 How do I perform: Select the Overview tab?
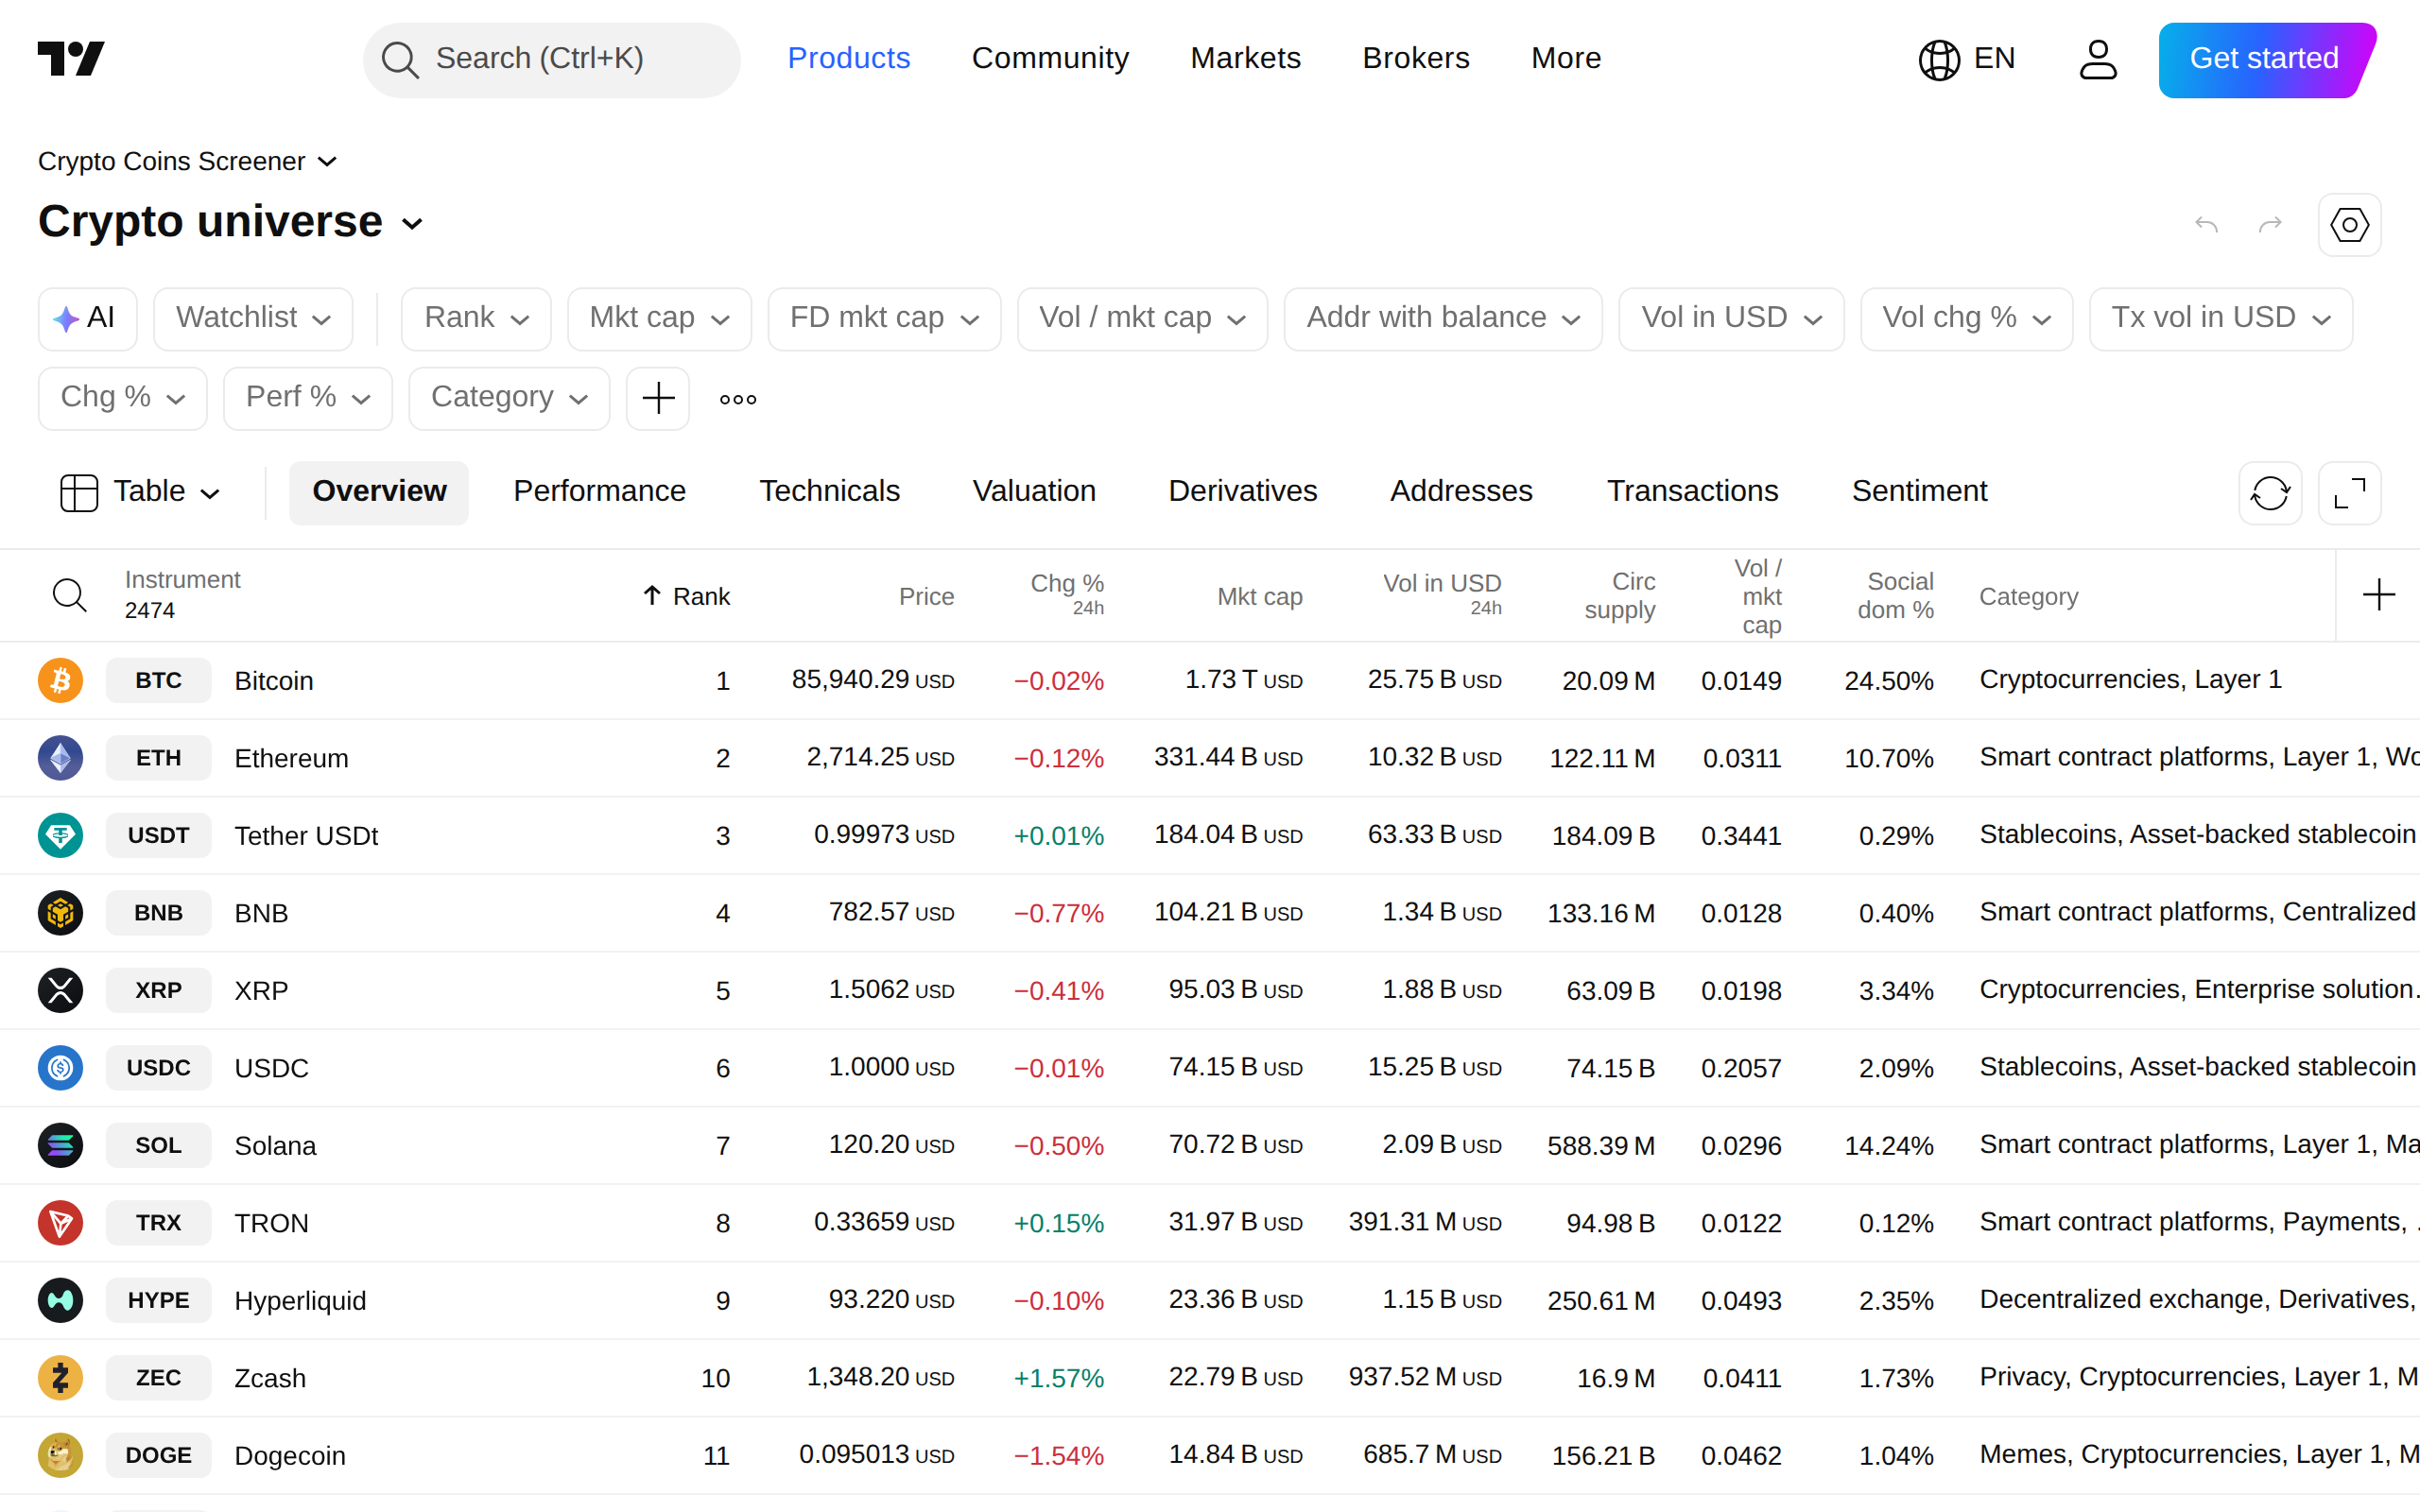click(379, 492)
